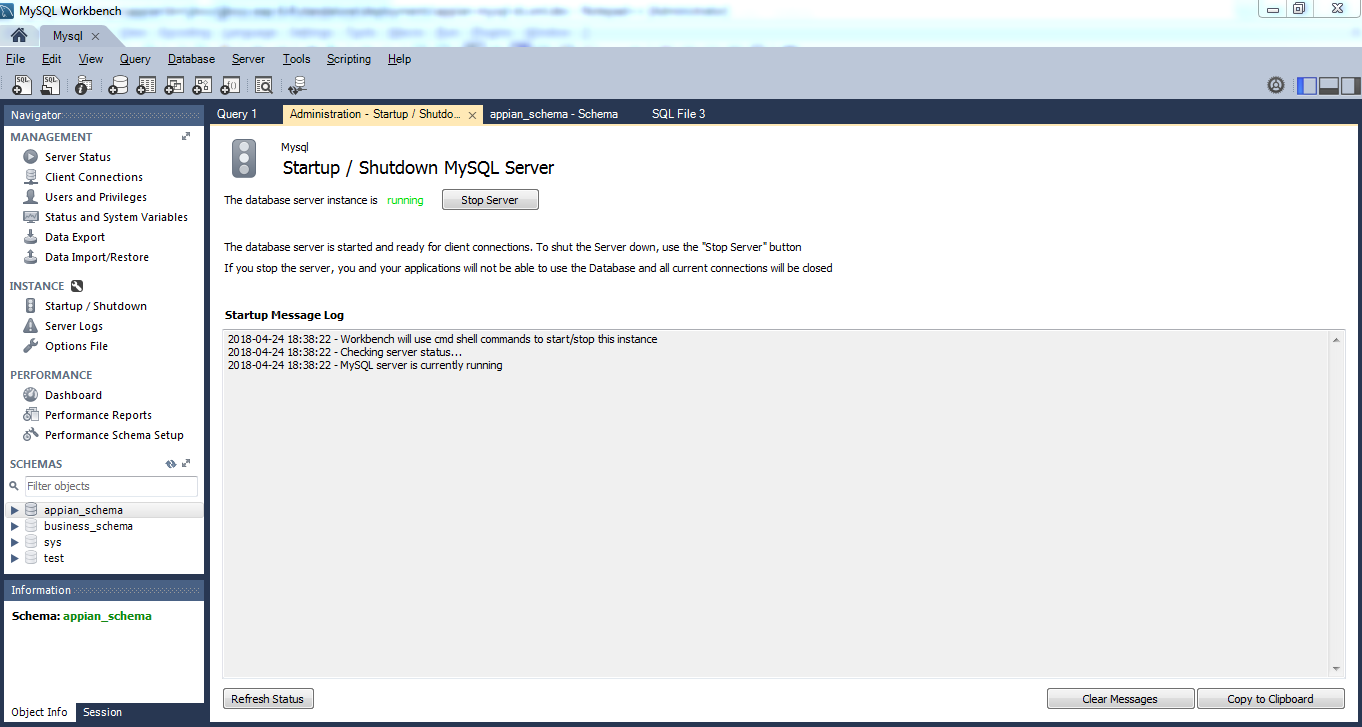Toggle the left sidebar panel visibility
This screenshot has height=727, width=1362.
[1307, 85]
